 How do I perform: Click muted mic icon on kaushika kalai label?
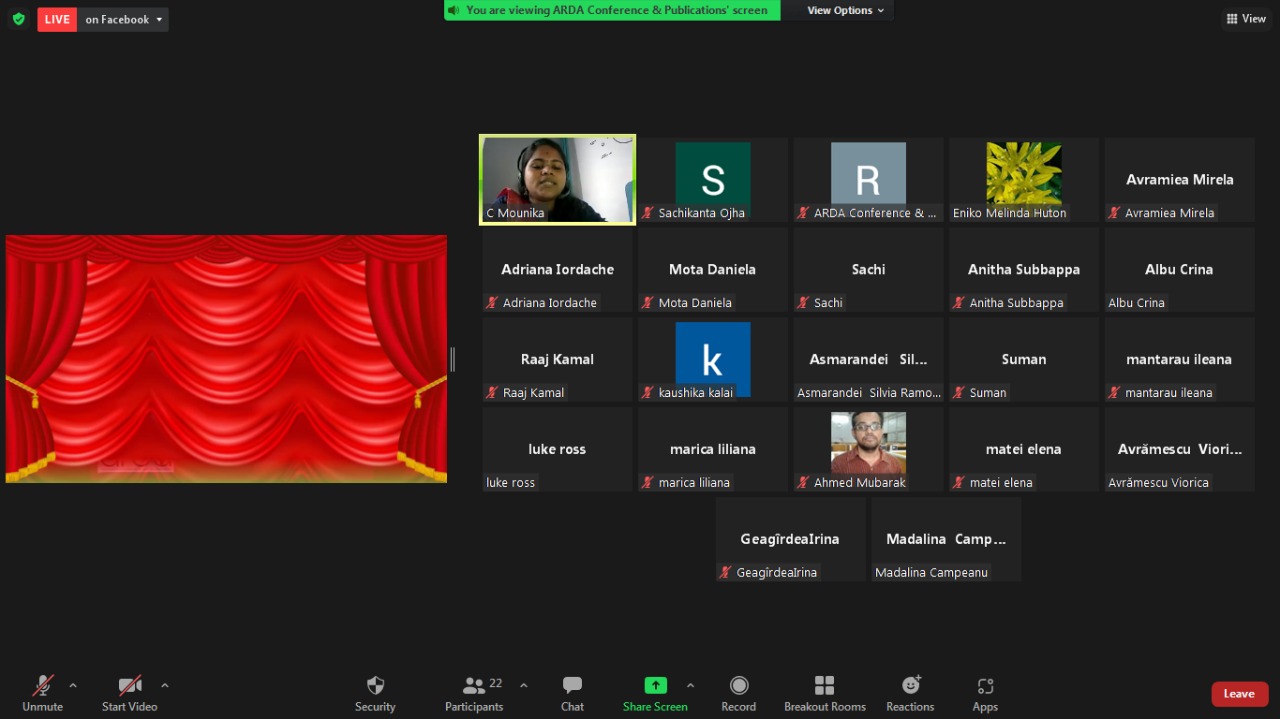tap(648, 393)
